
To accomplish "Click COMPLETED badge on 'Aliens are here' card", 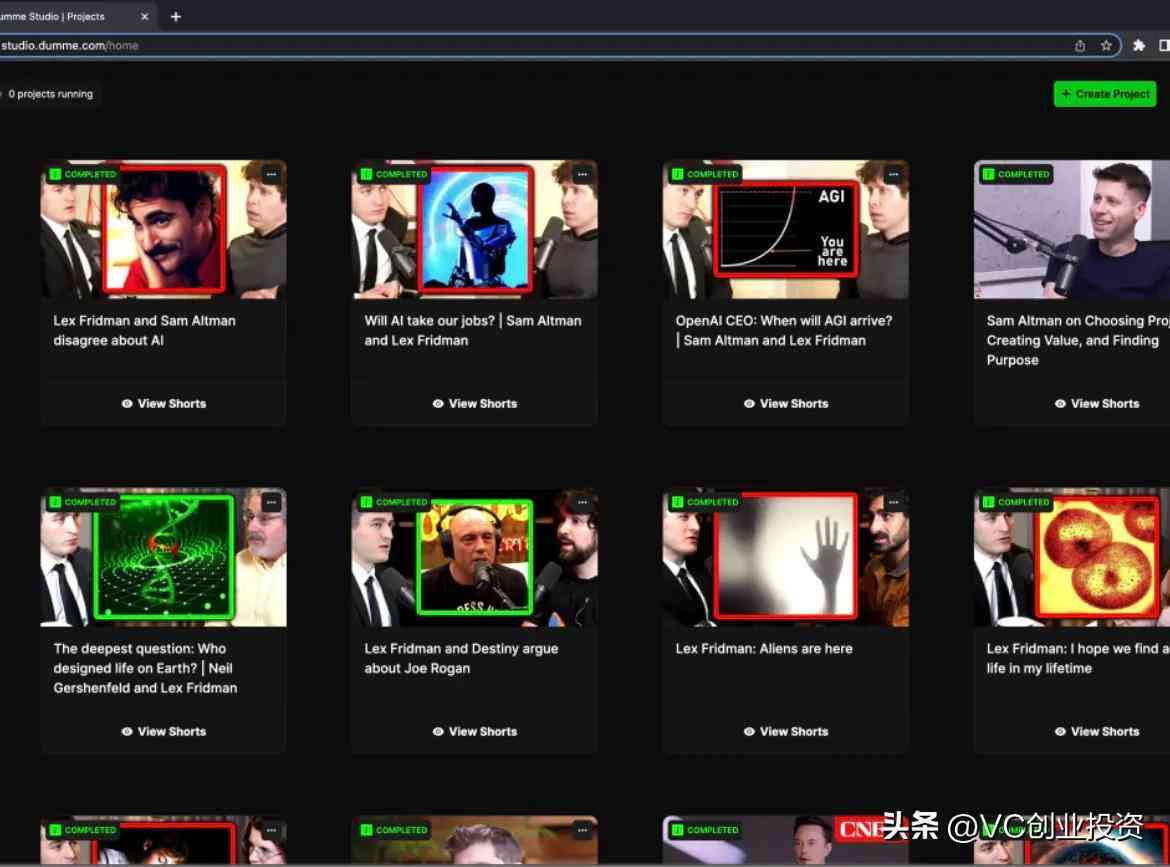I will [705, 502].
